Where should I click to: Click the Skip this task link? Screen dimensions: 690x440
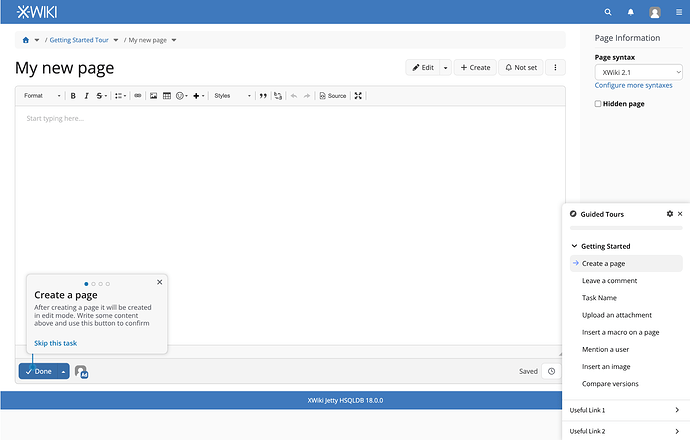tap(55, 343)
